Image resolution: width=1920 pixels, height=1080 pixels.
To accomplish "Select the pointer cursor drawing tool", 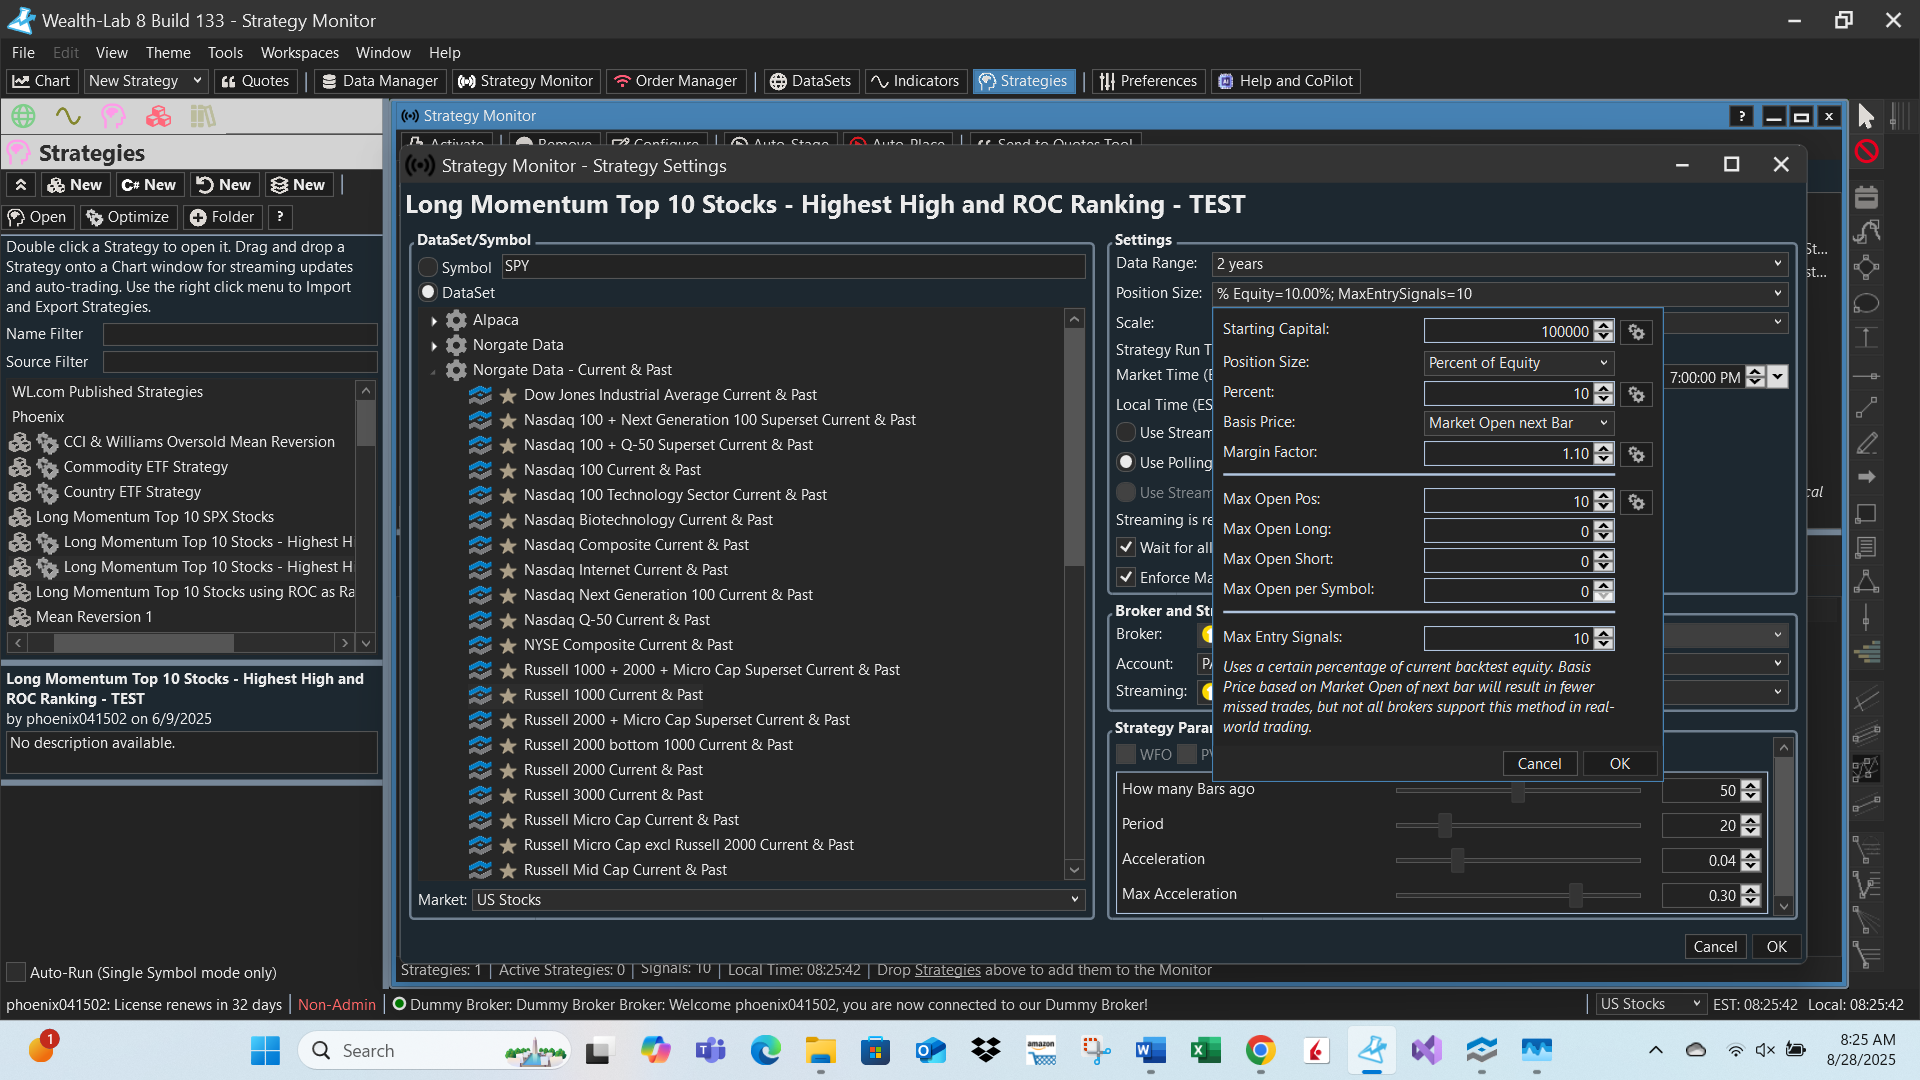I will pyautogui.click(x=1866, y=116).
